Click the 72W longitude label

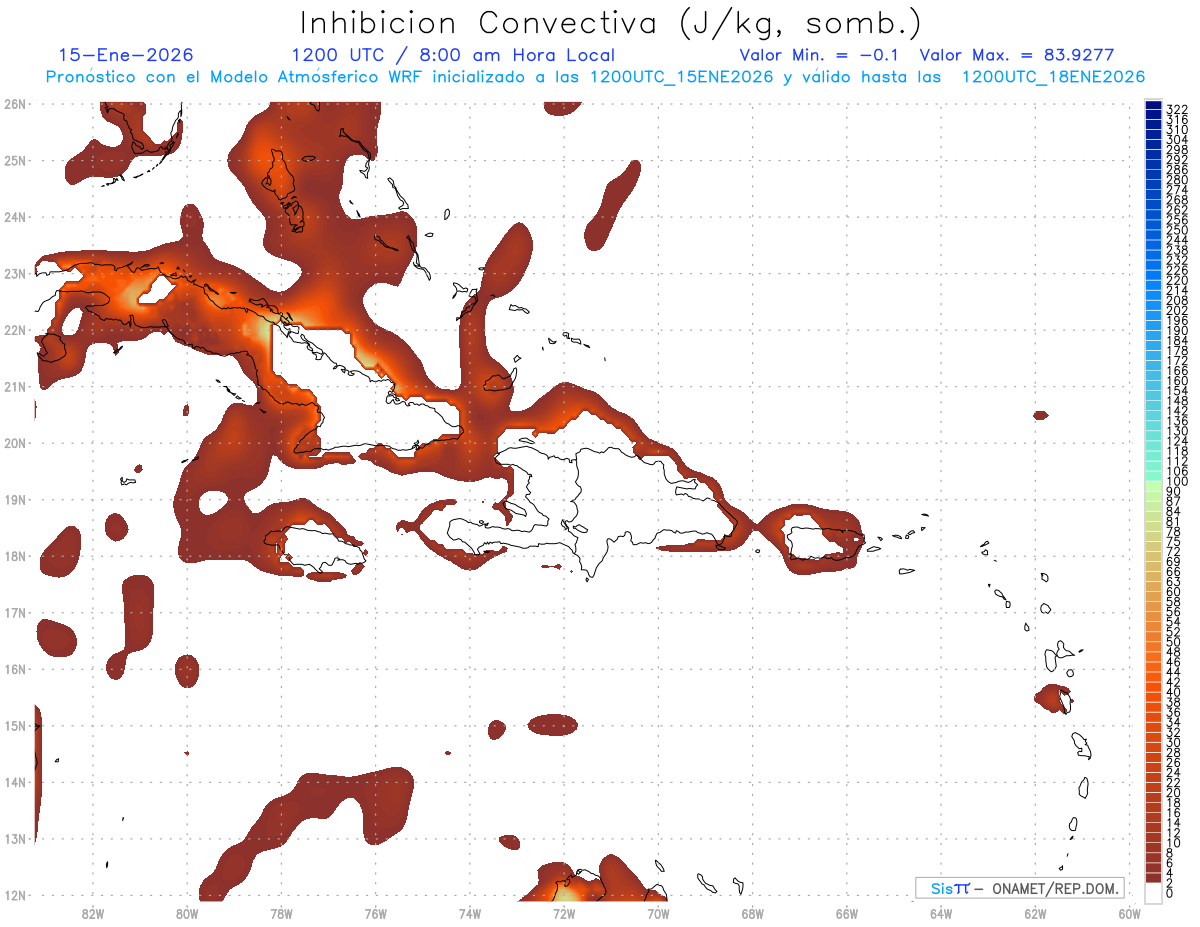click(x=564, y=913)
